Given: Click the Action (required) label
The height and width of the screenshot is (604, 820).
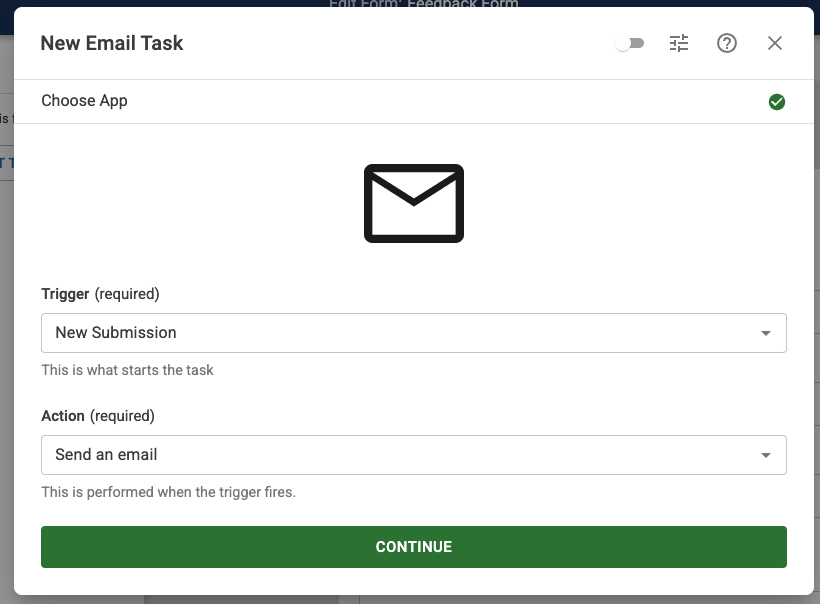Looking at the screenshot, I should [x=98, y=416].
